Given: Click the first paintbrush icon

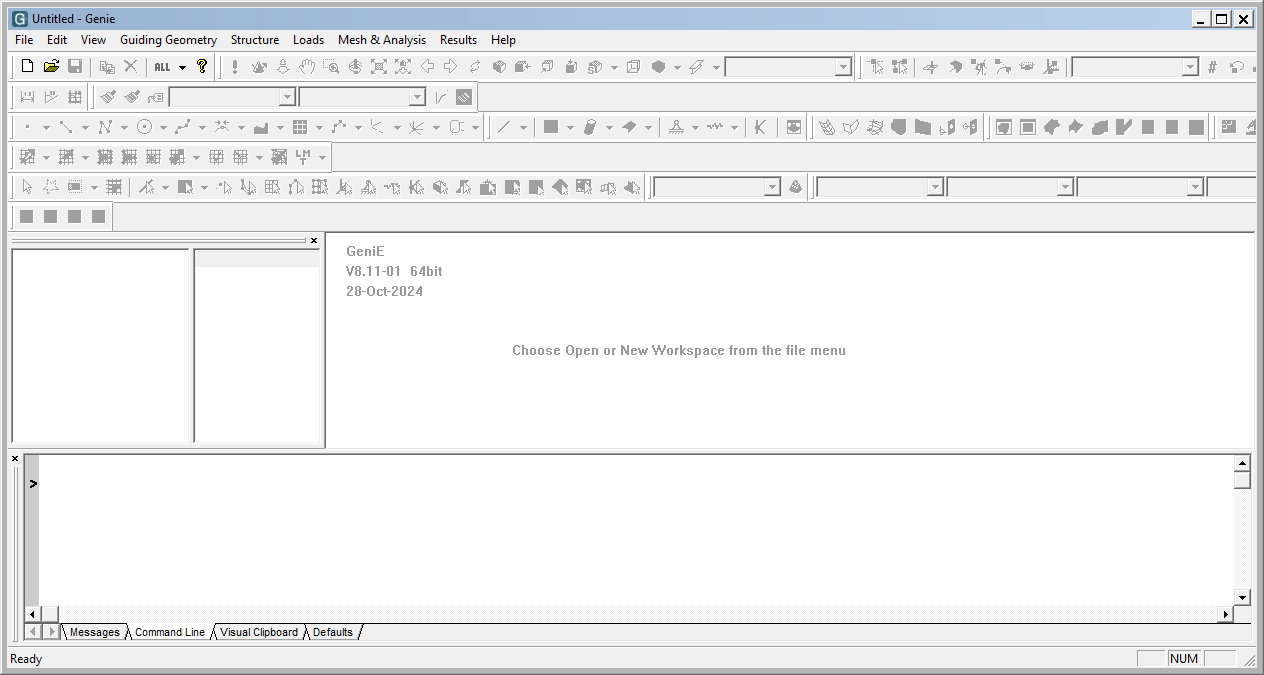Looking at the screenshot, I should pos(108,97).
